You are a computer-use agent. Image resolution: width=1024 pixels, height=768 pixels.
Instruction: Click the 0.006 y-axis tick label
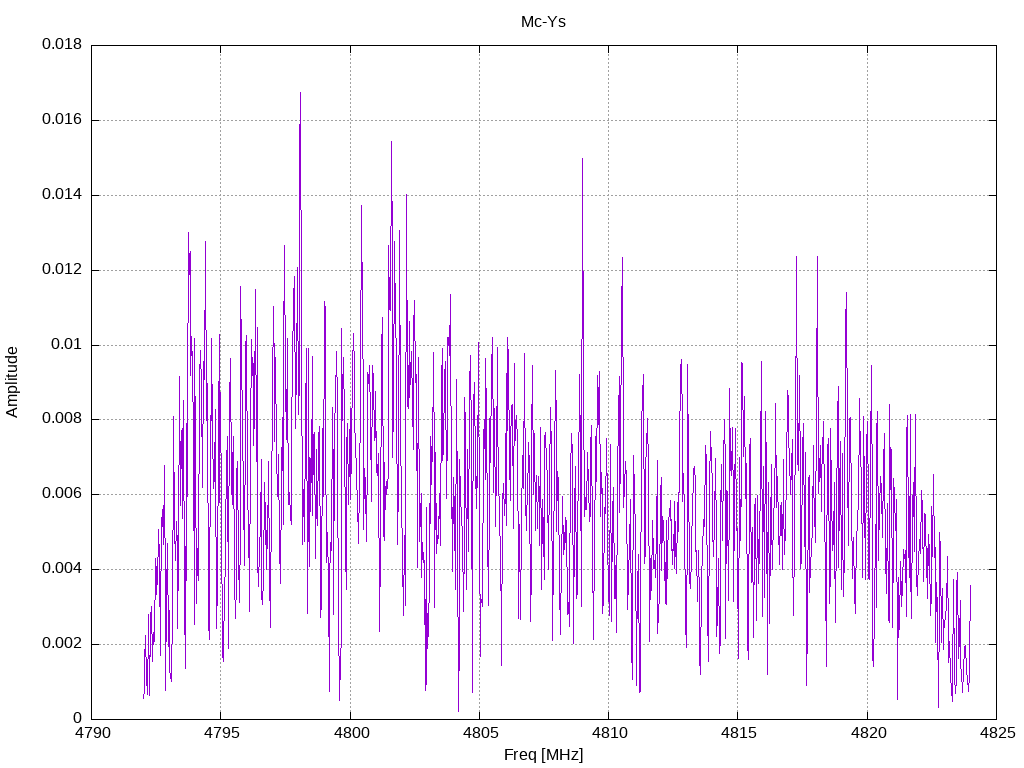coord(62,494)
